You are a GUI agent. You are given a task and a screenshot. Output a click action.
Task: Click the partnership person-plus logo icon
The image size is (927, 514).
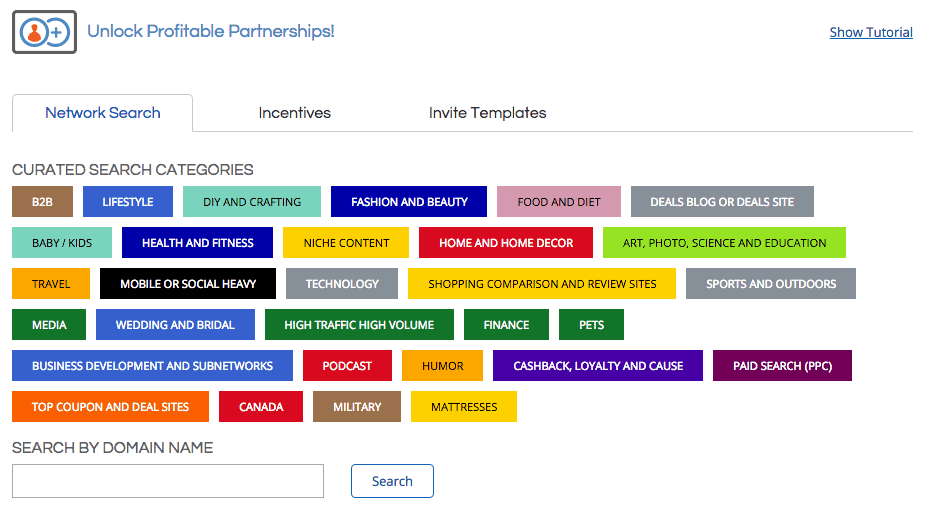click(44, 32)
